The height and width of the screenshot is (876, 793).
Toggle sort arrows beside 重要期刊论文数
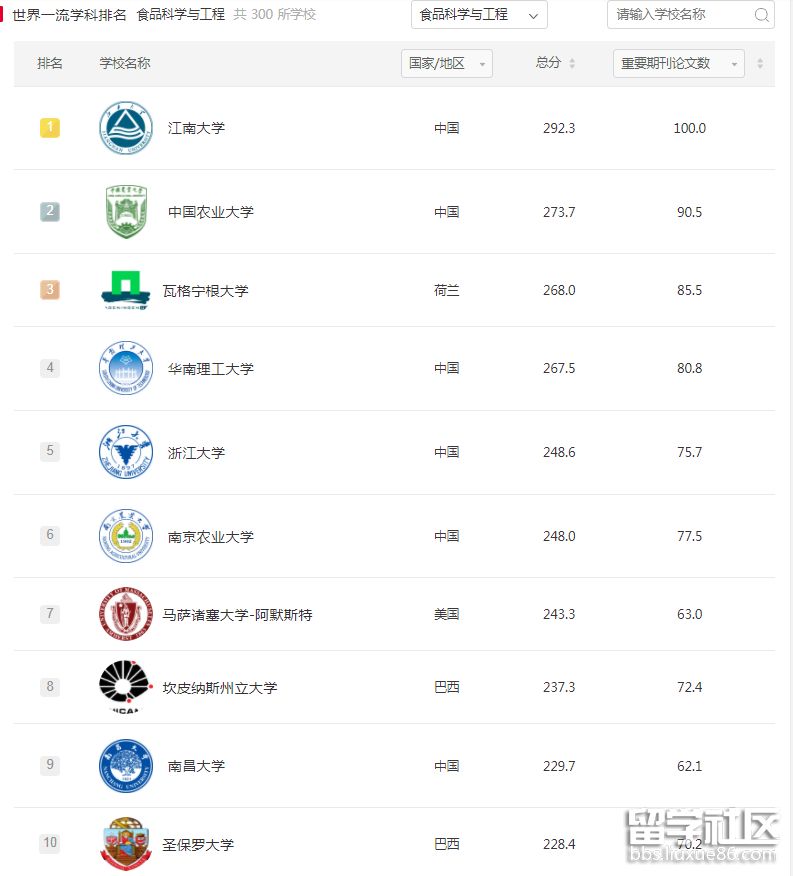click(760, 63)
